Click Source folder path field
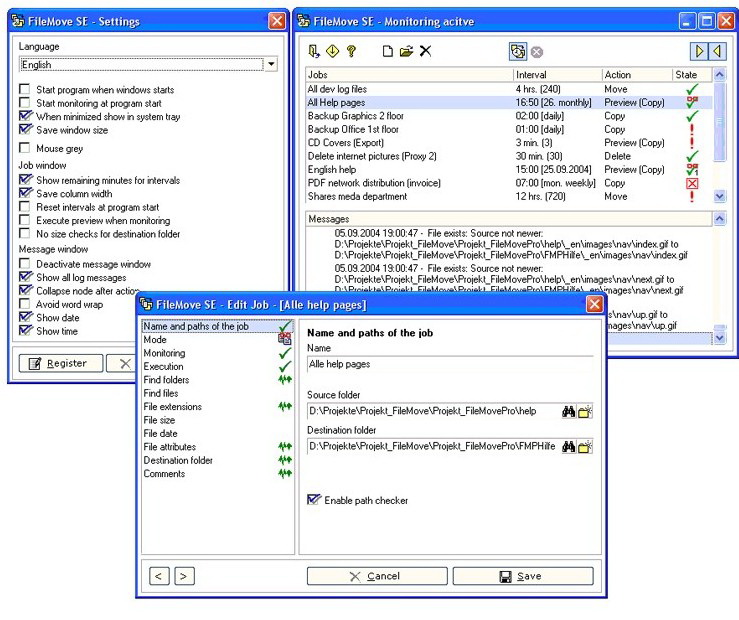 coord(434,411)
